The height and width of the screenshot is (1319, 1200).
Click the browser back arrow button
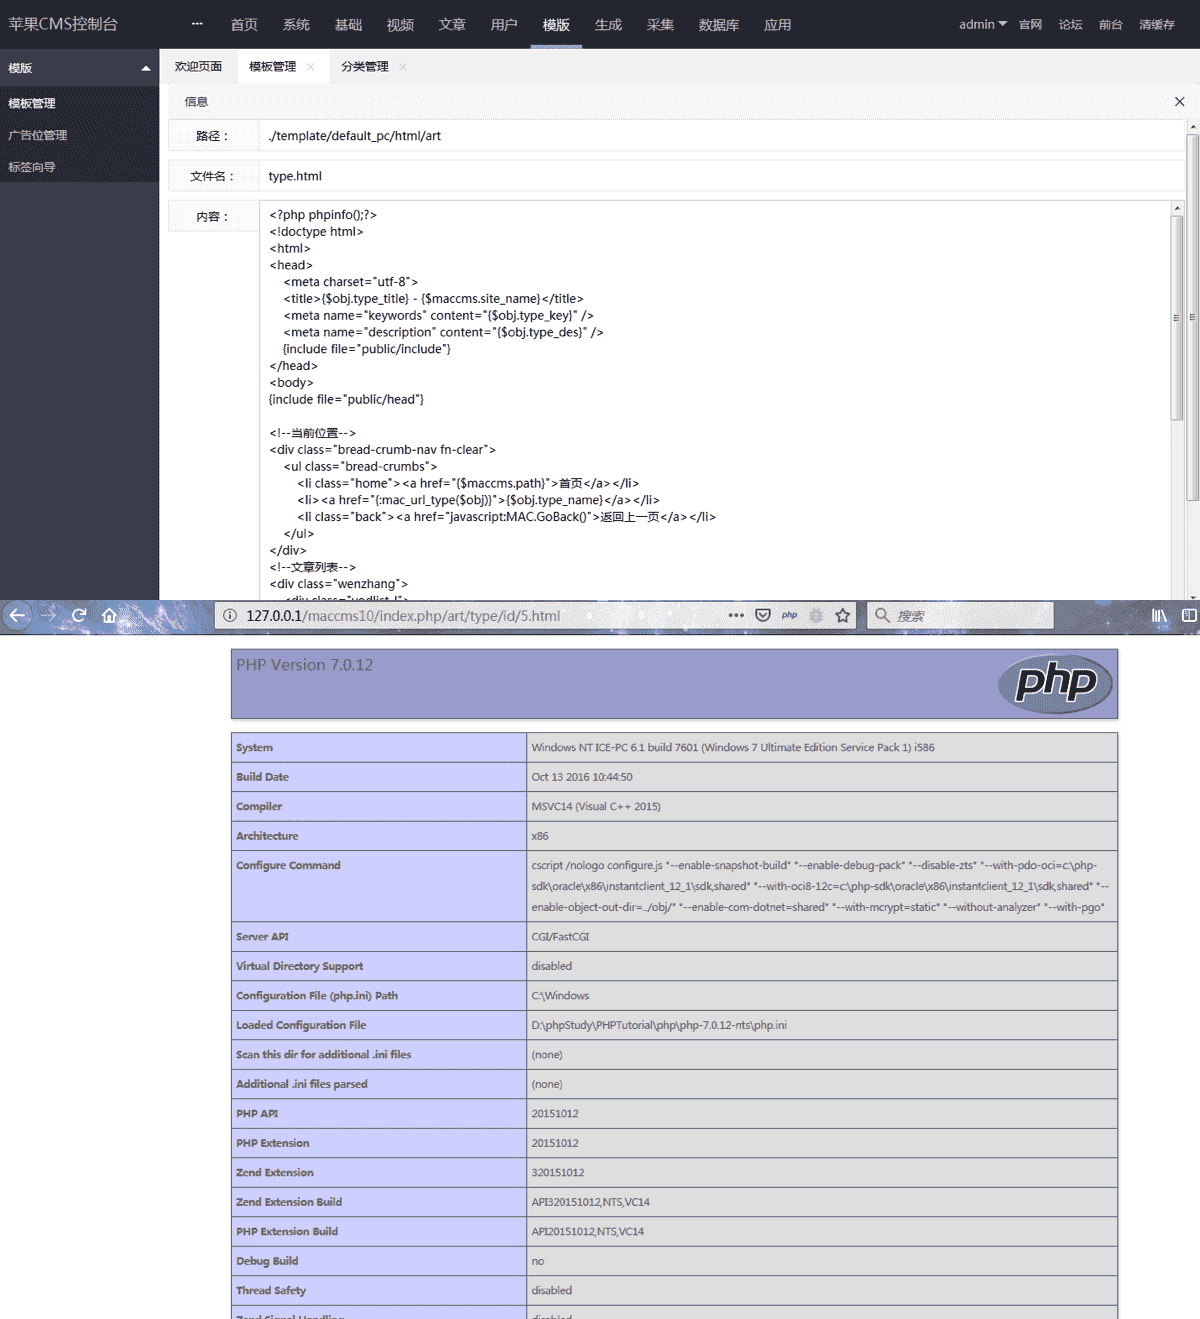(17, 616)
